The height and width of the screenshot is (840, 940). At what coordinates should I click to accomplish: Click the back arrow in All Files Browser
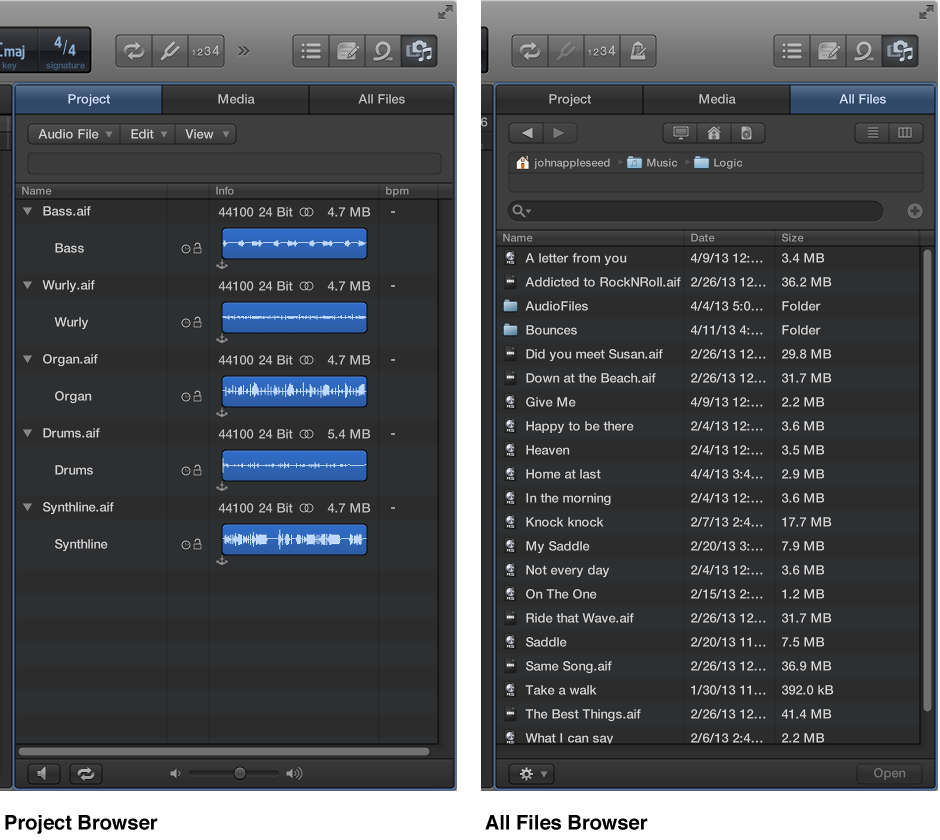pos(526,133)
